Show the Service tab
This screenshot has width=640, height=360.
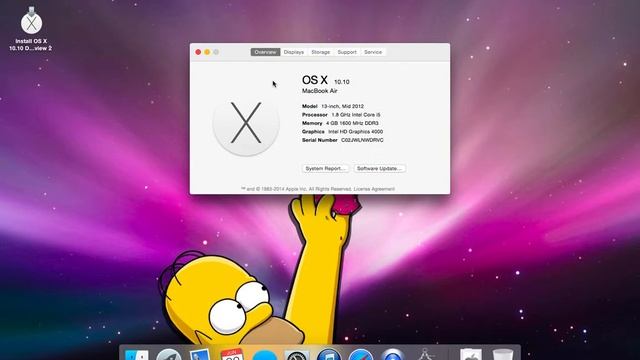(373, 52)
